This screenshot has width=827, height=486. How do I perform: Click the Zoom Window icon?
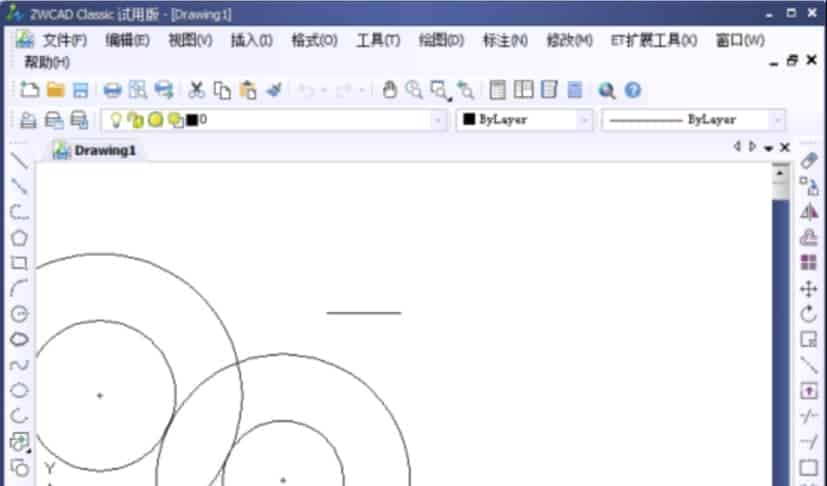[x=440, y=90]
